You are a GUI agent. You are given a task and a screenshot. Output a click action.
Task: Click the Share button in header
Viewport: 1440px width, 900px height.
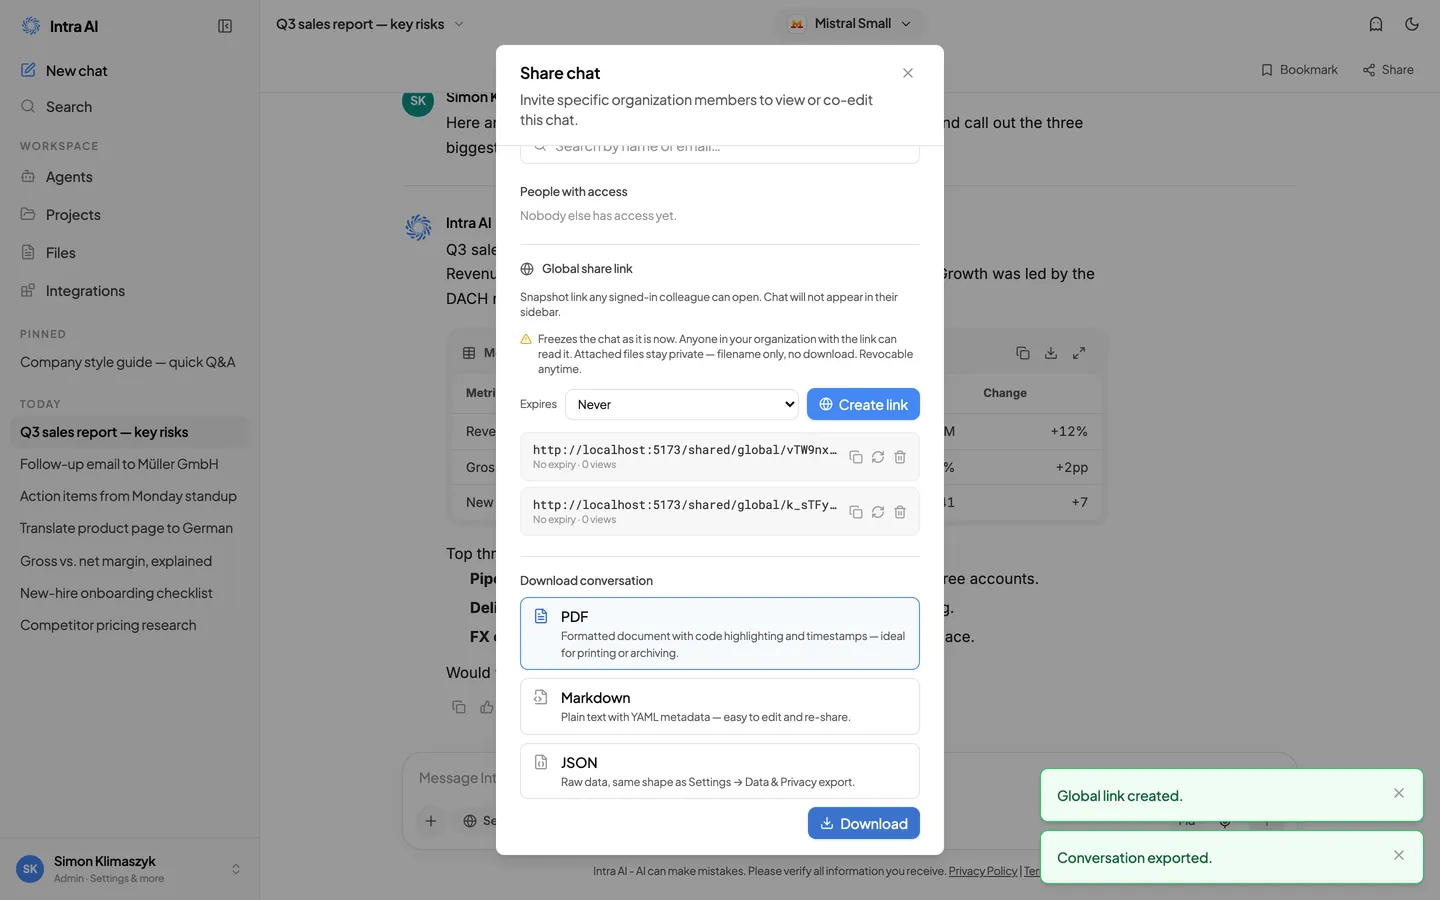[x=1388, y=70]
